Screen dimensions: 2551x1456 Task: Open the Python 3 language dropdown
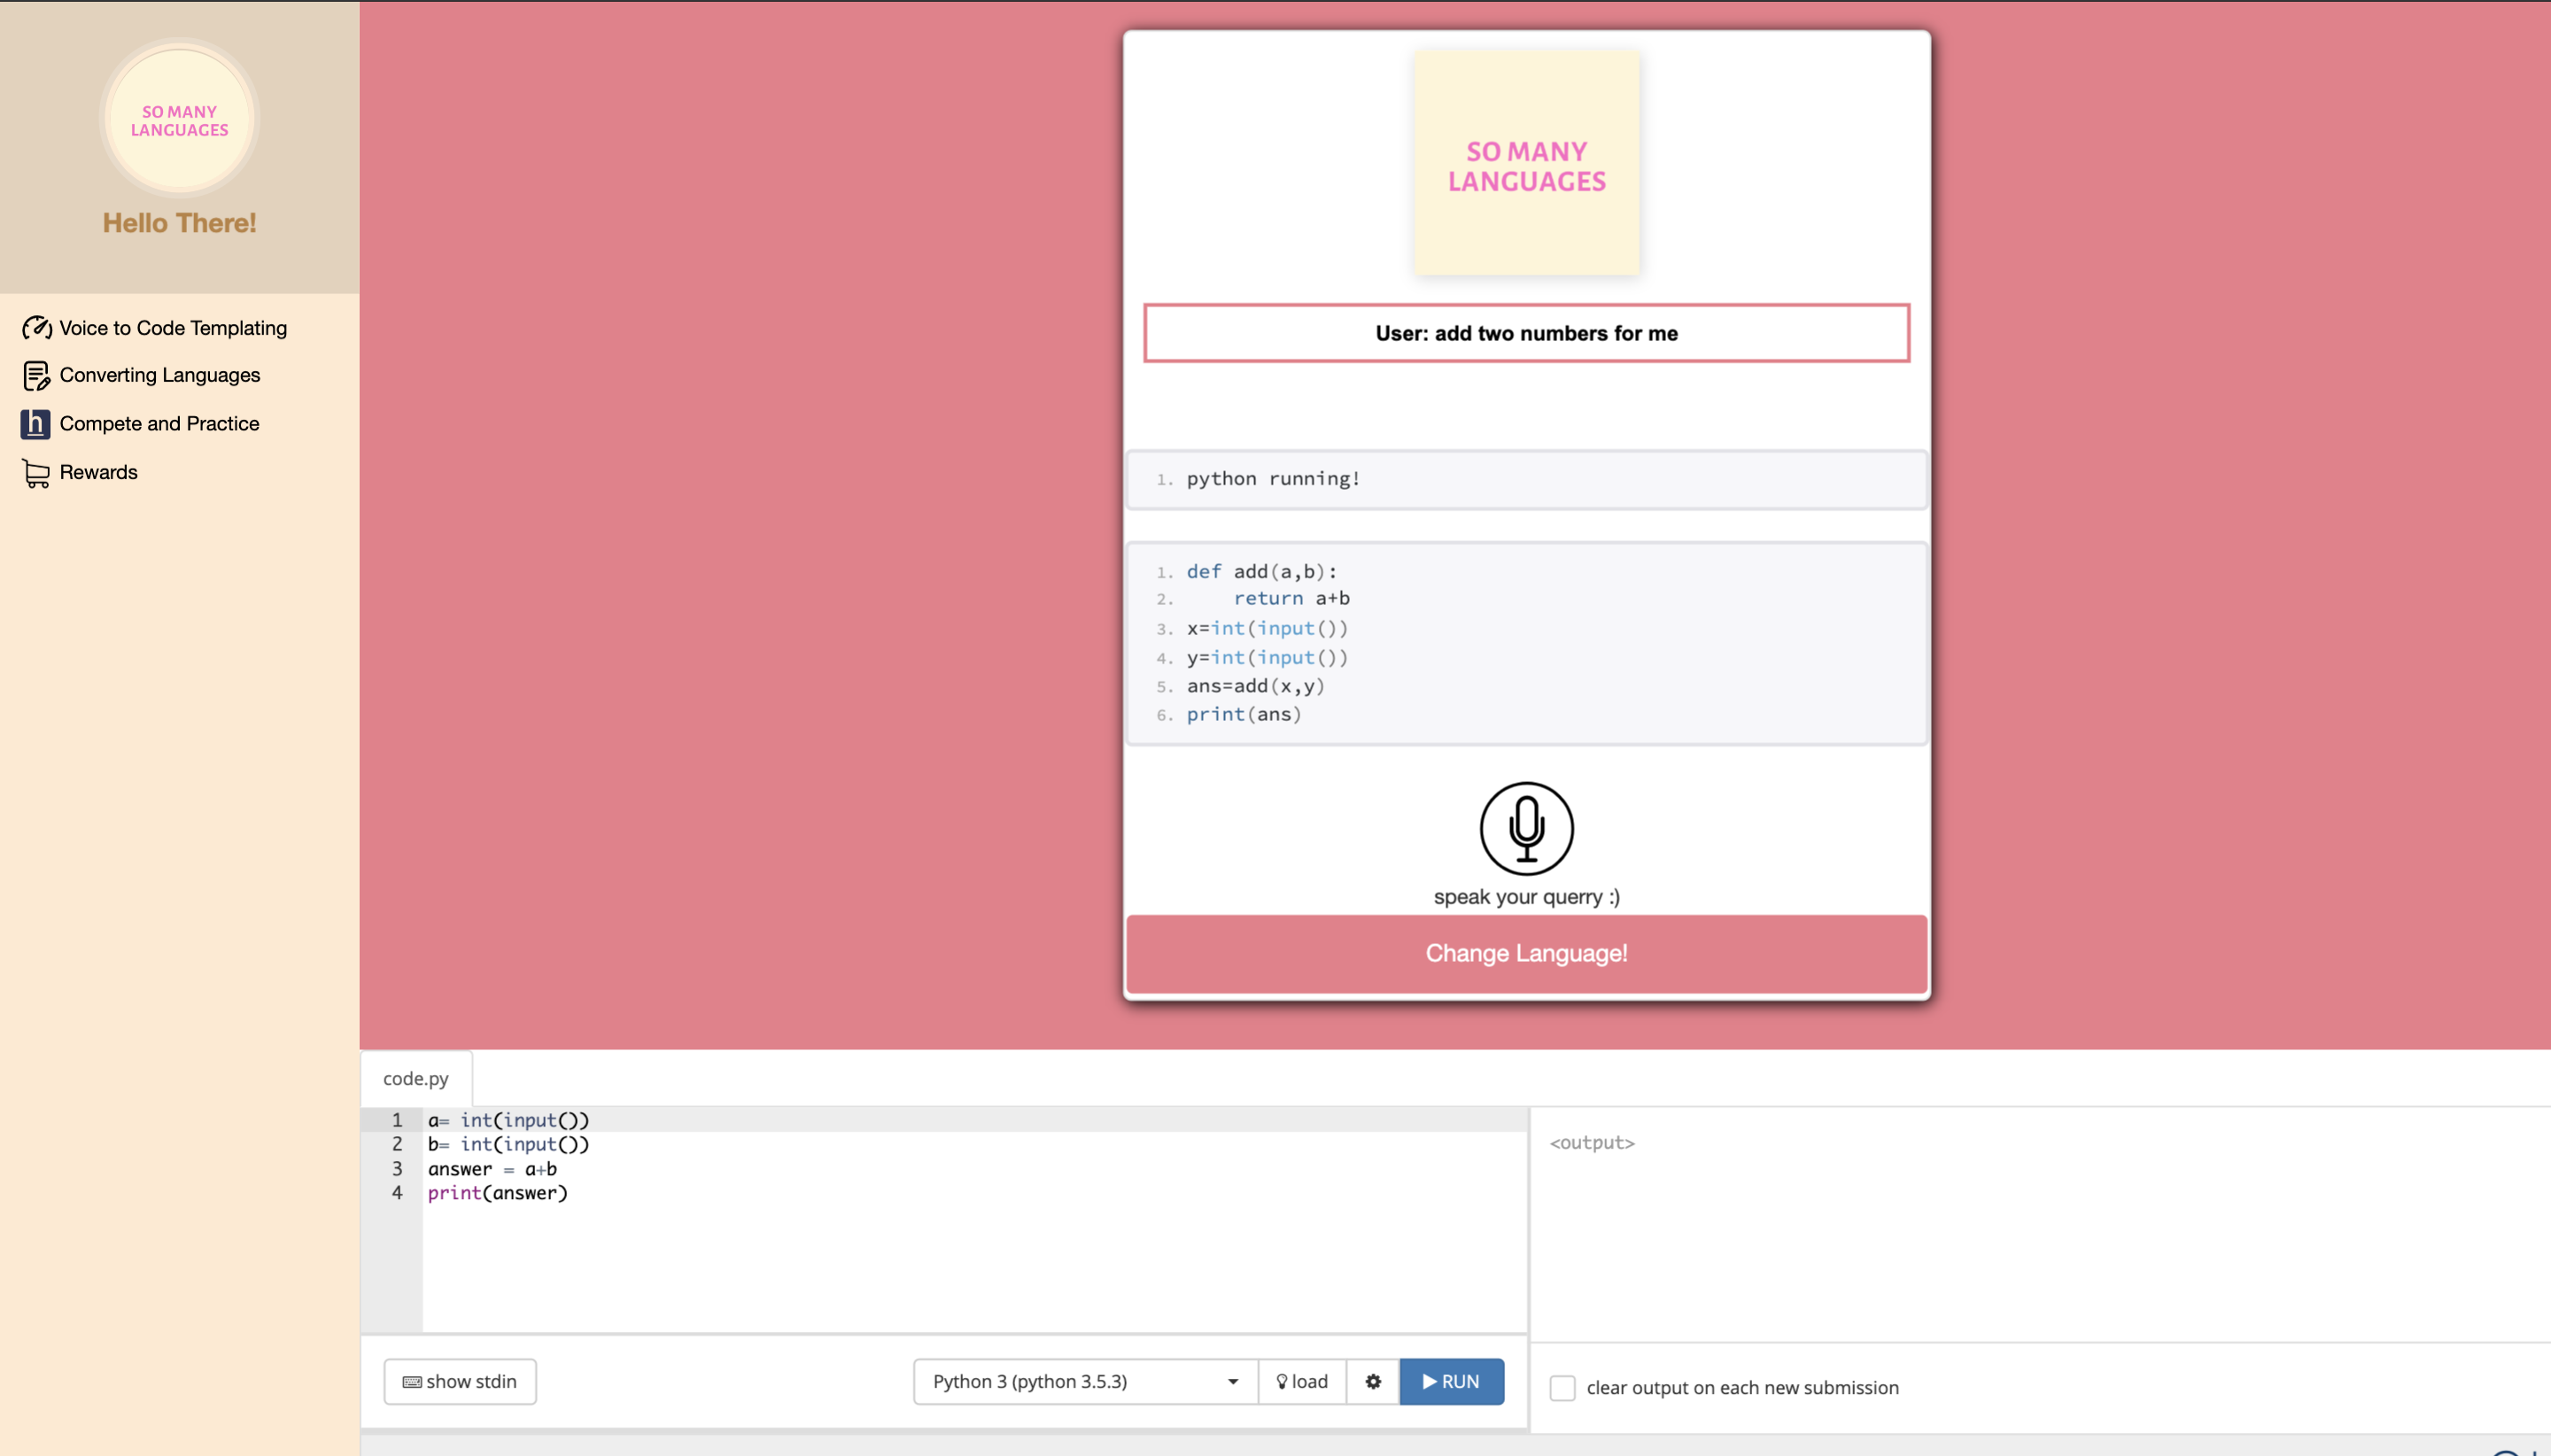click(1084, 1381)
